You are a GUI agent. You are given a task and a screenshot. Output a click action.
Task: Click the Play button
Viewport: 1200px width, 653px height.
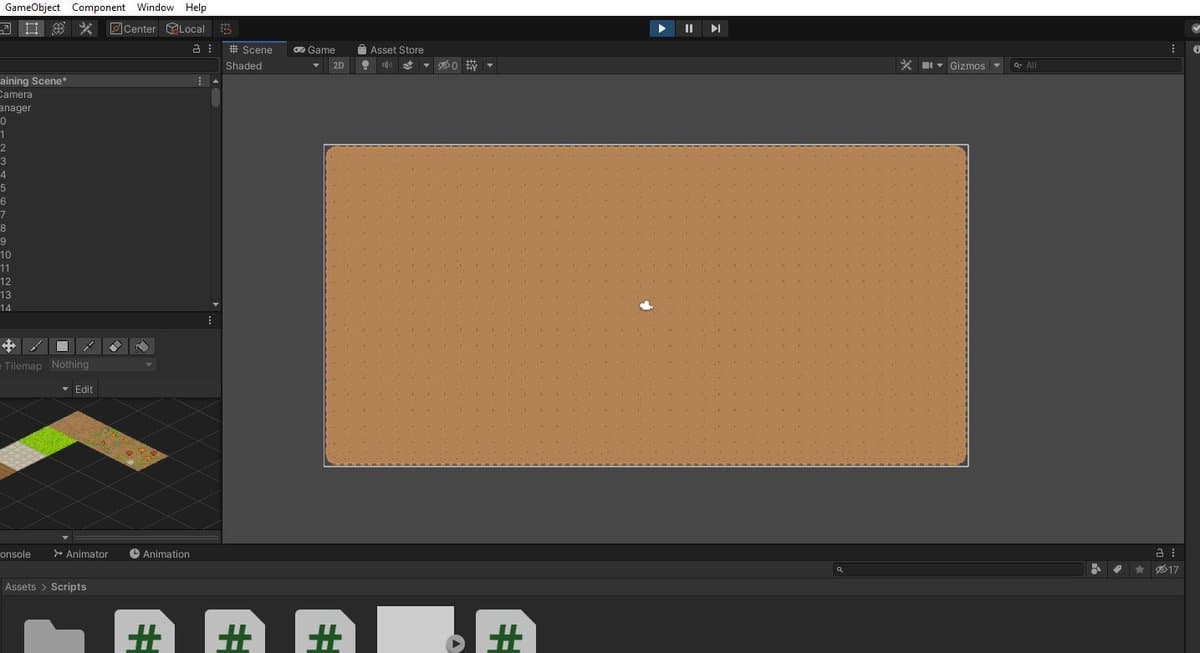(x=661, y=28)
